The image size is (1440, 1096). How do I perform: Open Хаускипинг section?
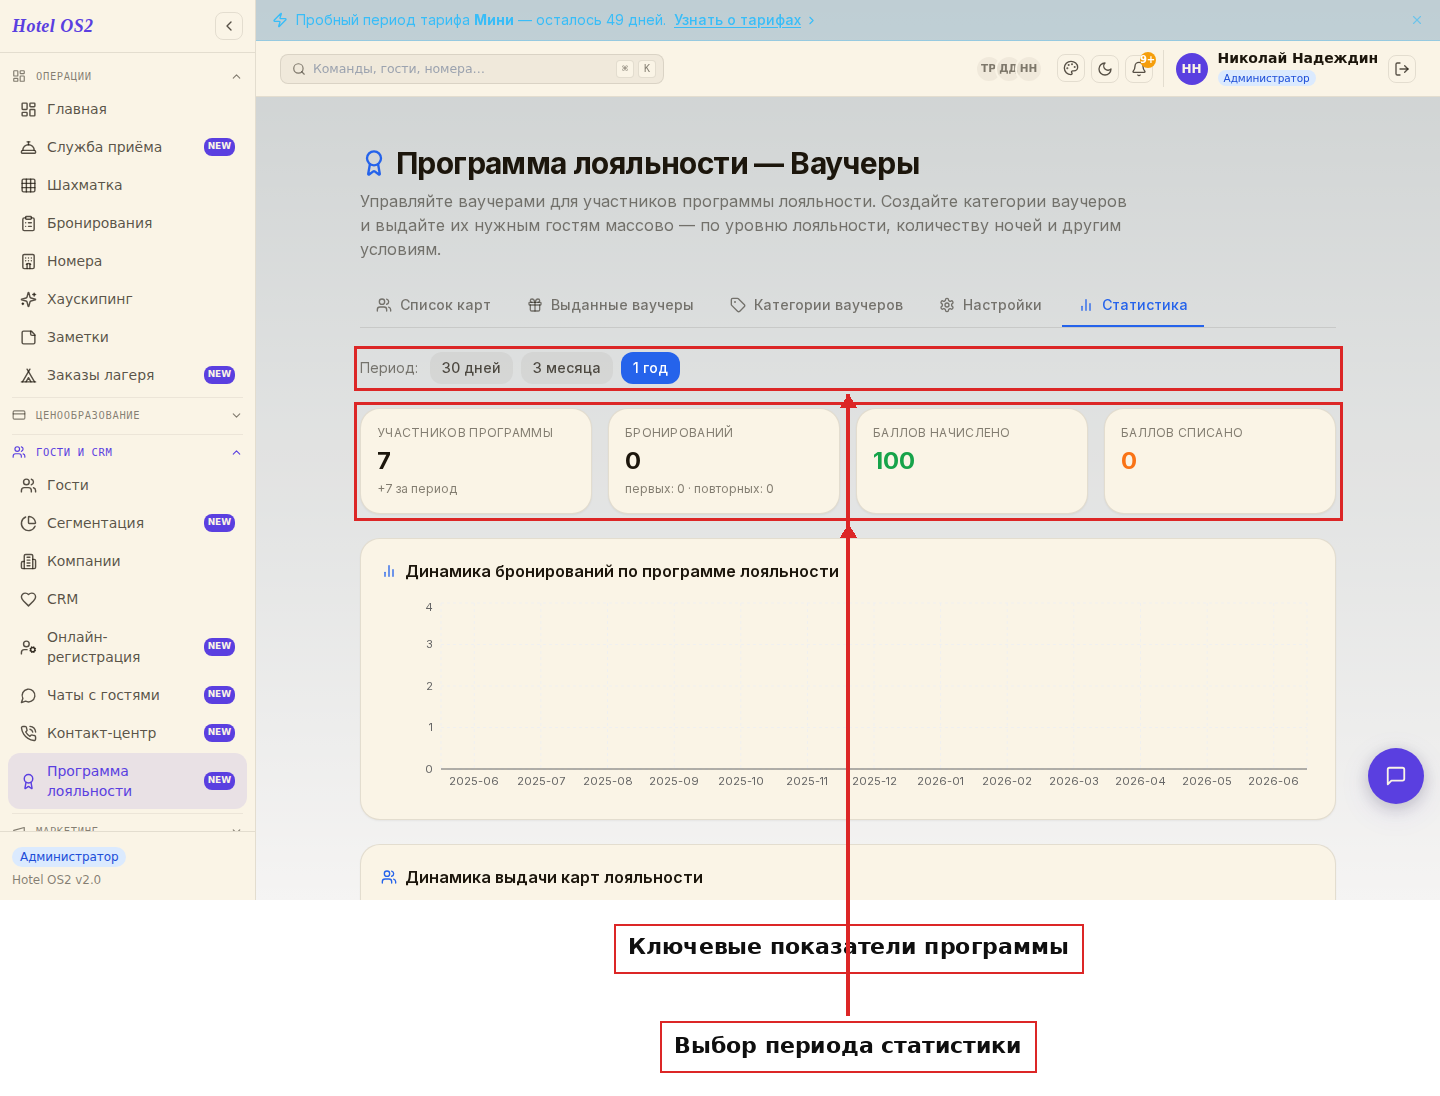[x=127, y=299]
